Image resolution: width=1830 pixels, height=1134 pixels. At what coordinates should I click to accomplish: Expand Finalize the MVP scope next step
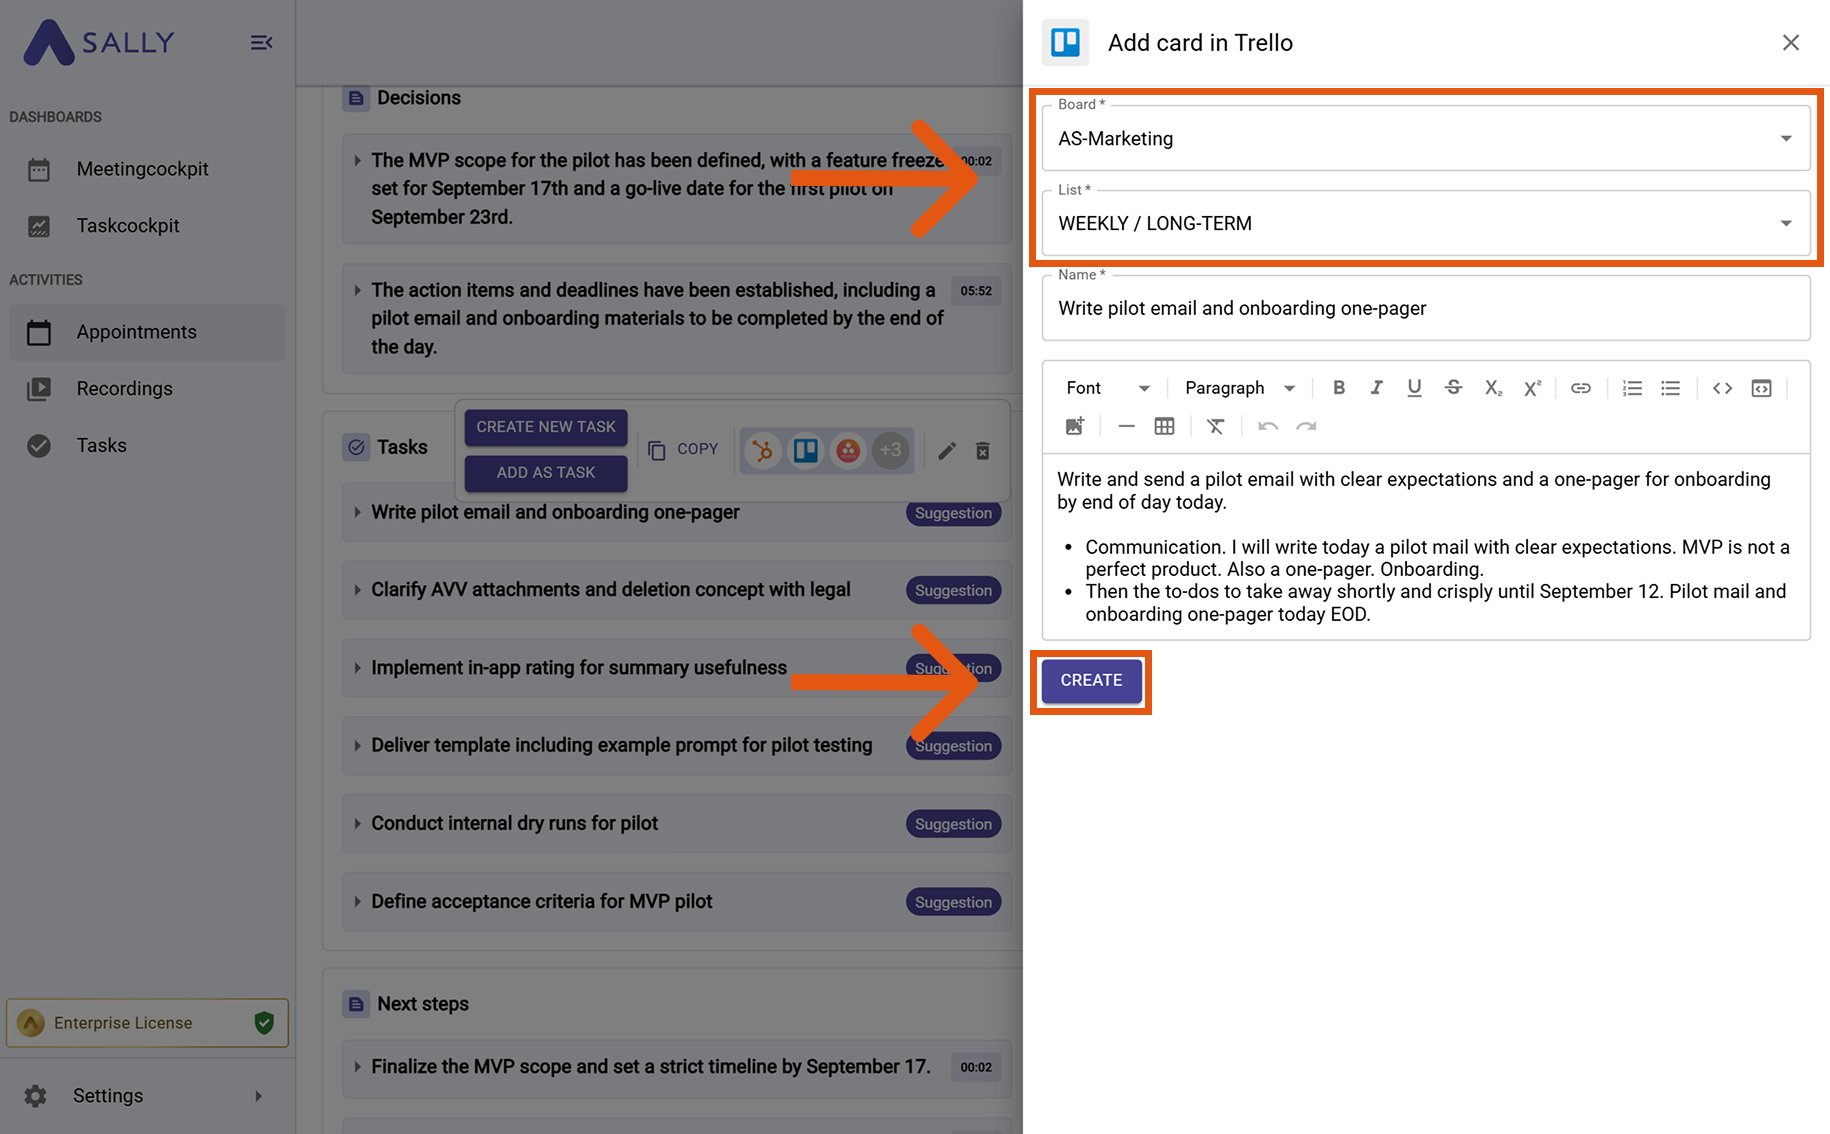tap(357, 1067)
